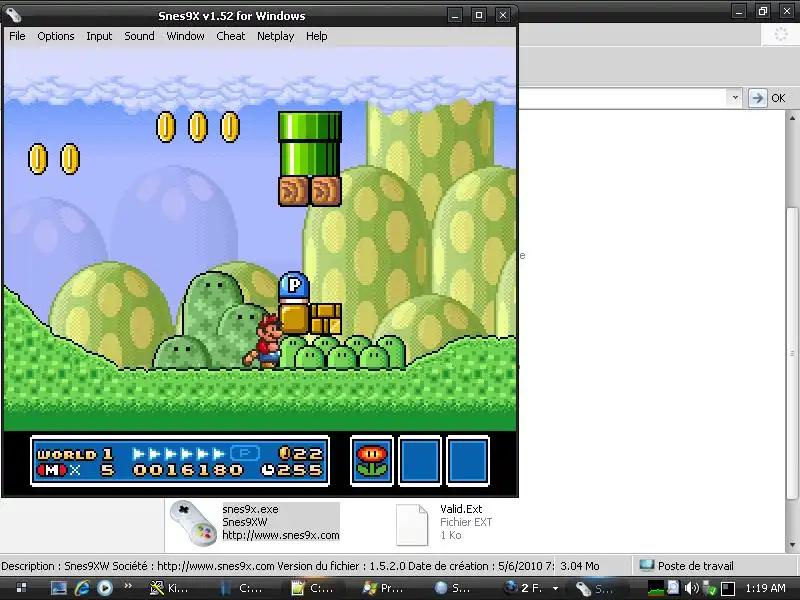The width and height of the screenshot is (800, 600).
Task: Open the 2 F... grouped taskbar button
Action: pos(531,588)
